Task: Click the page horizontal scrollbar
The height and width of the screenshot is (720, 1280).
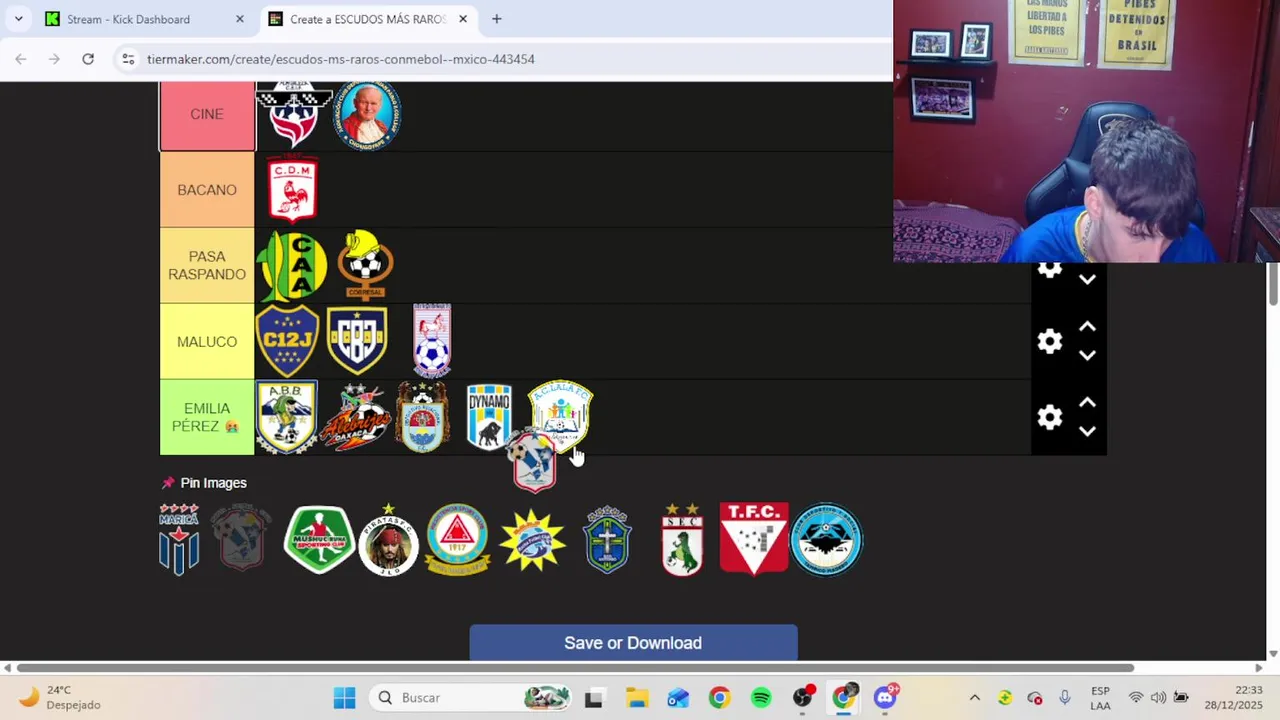Action: point(575,668)
